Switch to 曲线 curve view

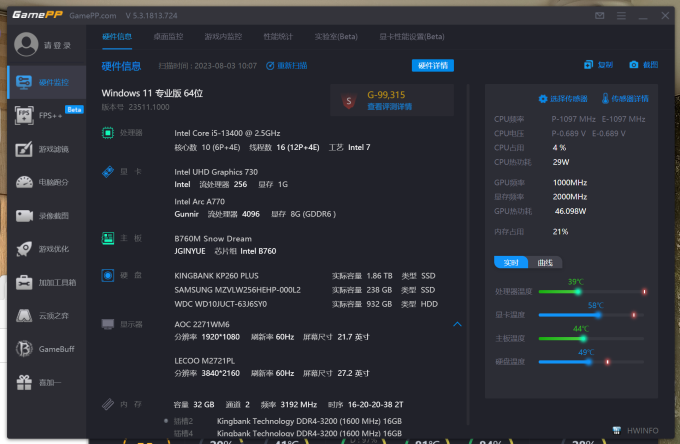click(545, 262)
